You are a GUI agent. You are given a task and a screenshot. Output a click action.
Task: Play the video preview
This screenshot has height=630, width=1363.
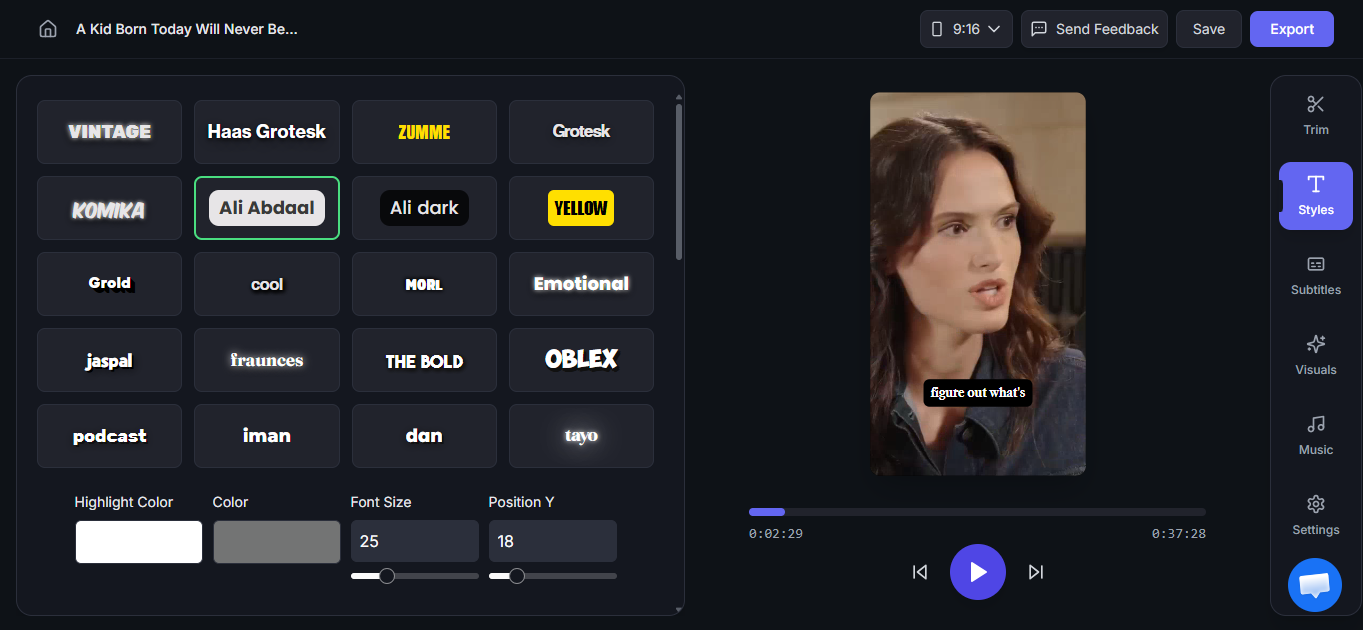click(x=978, y=572)
